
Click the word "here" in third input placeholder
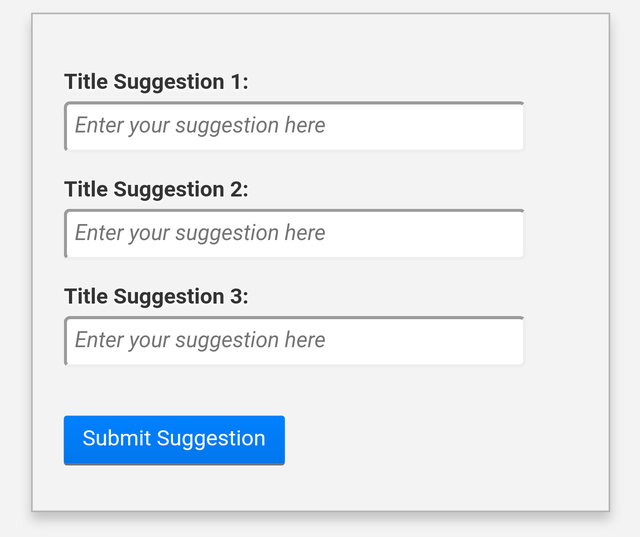click(305, 340)
